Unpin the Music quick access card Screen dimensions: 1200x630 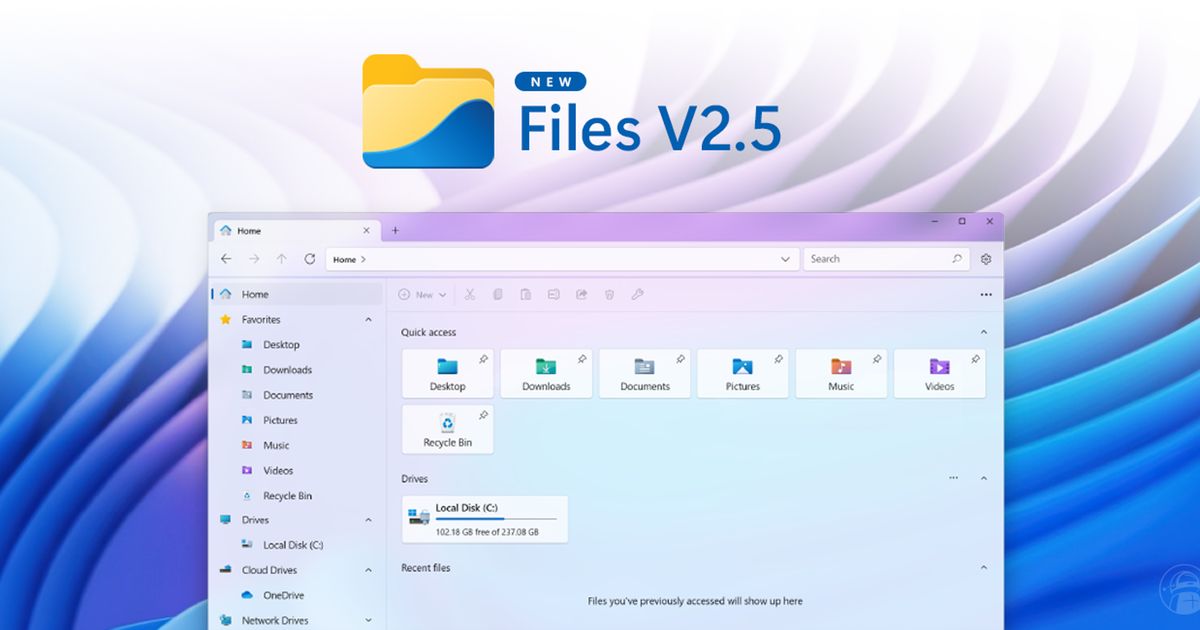click(877, 359)
